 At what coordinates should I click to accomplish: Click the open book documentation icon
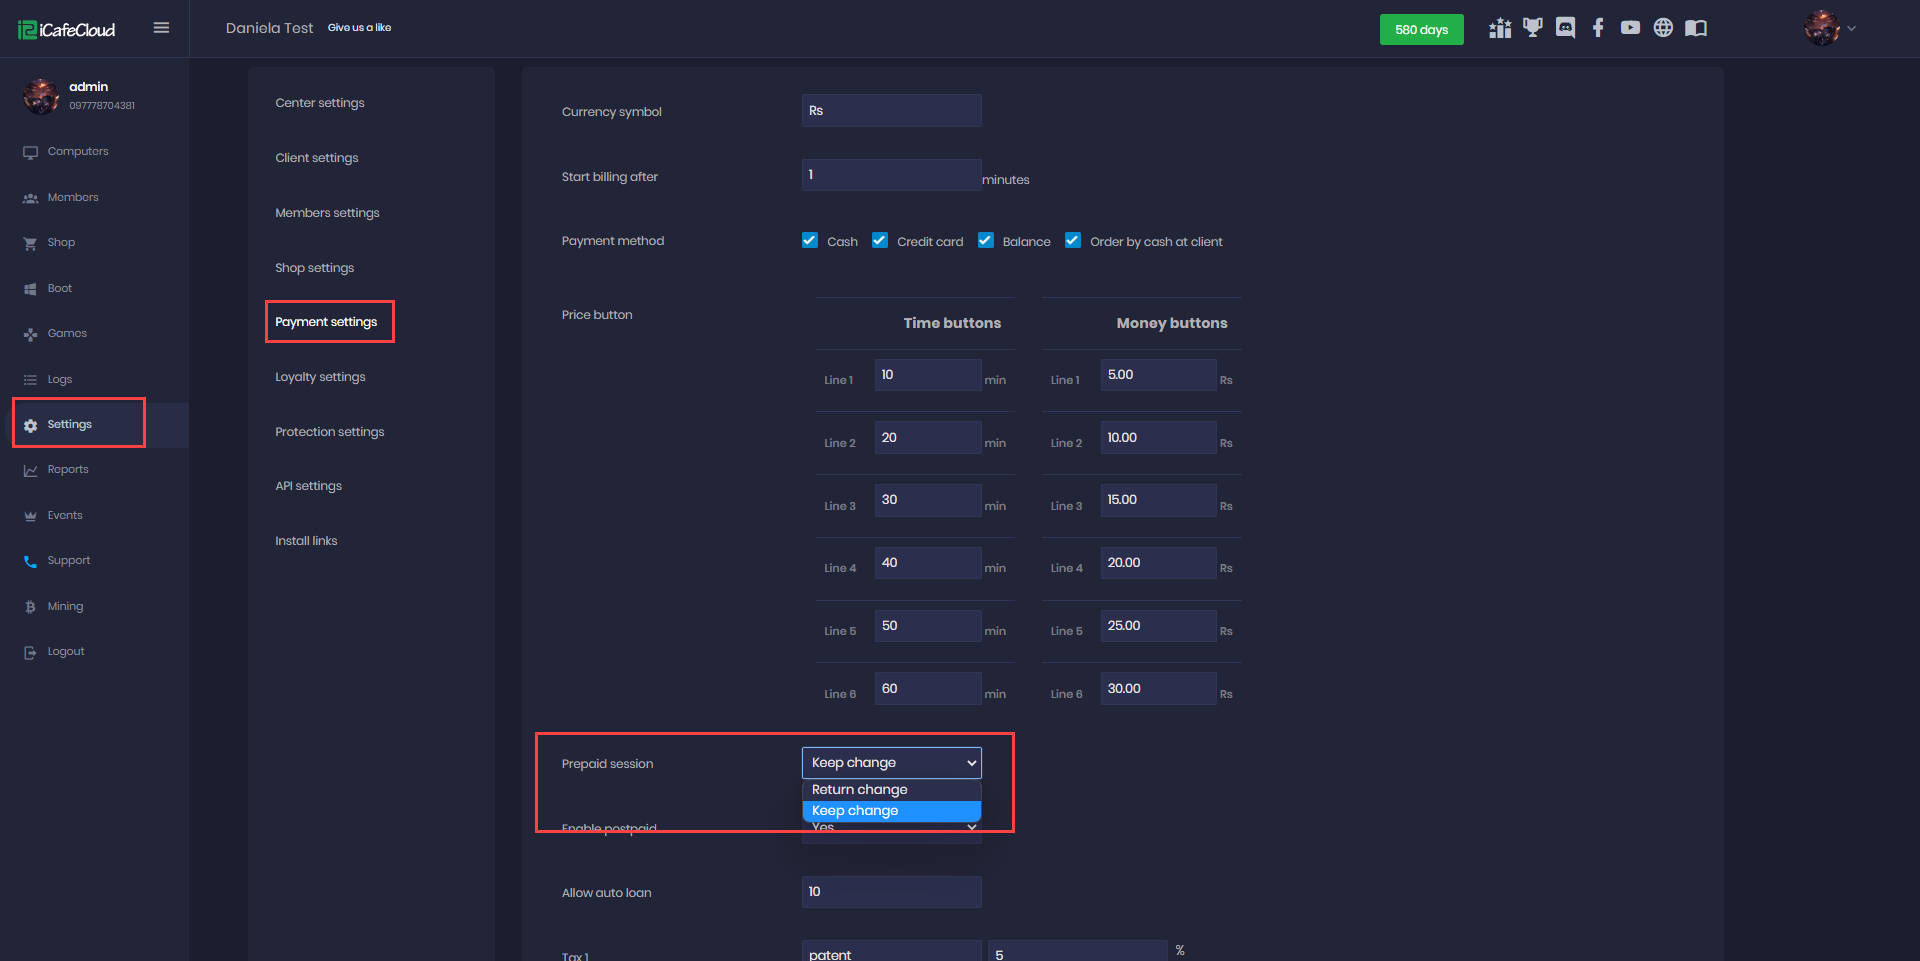(x=1696, y=28)
